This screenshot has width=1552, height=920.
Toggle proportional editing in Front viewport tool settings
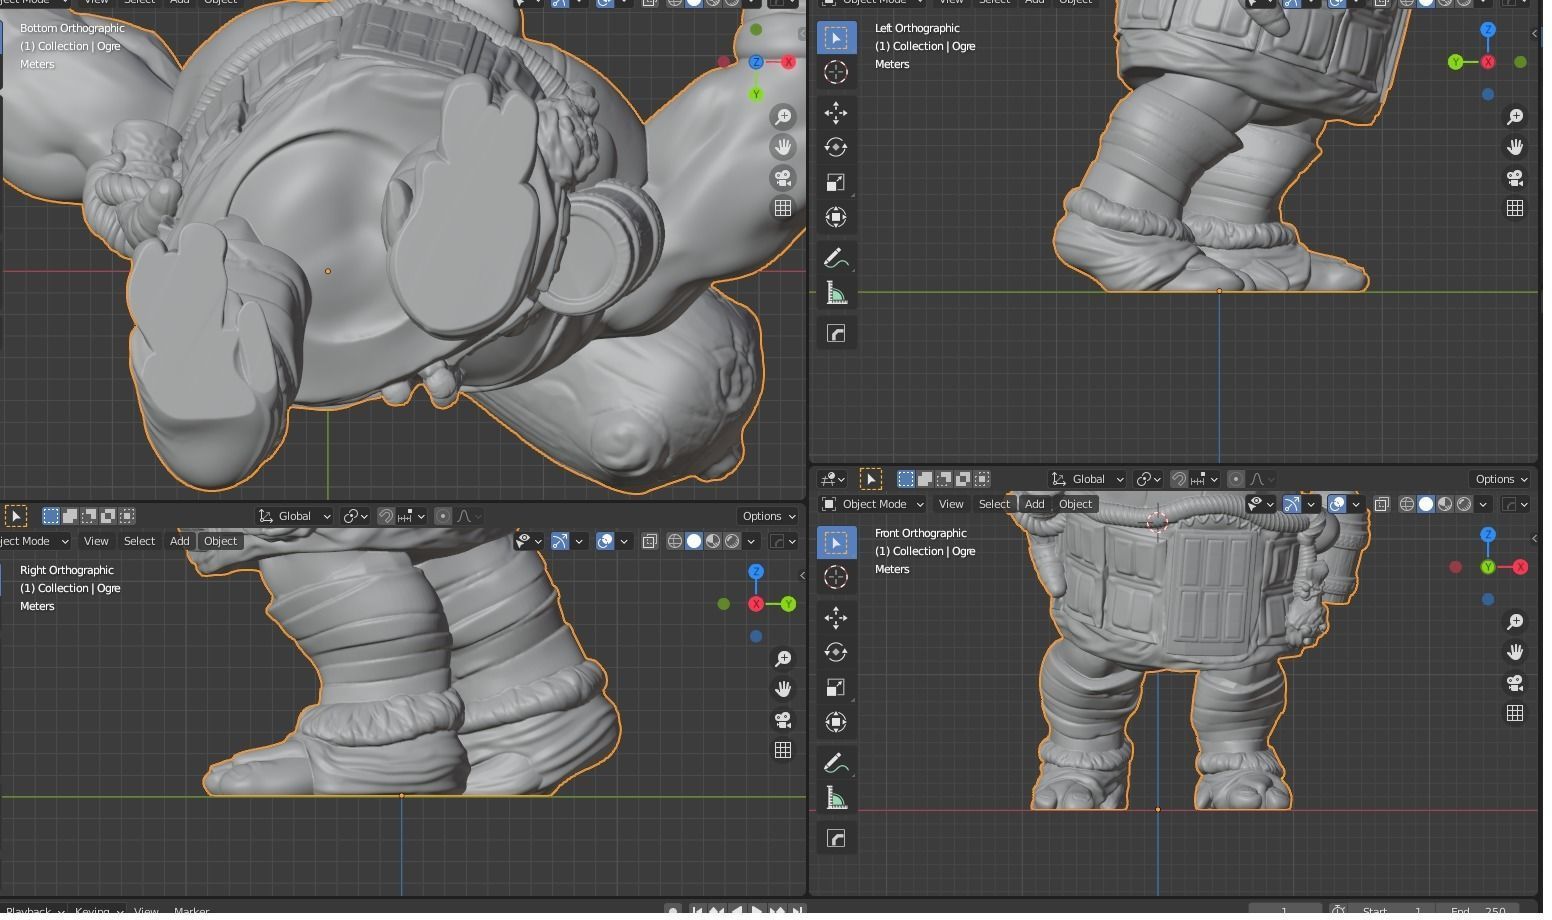pos(1236,480)
